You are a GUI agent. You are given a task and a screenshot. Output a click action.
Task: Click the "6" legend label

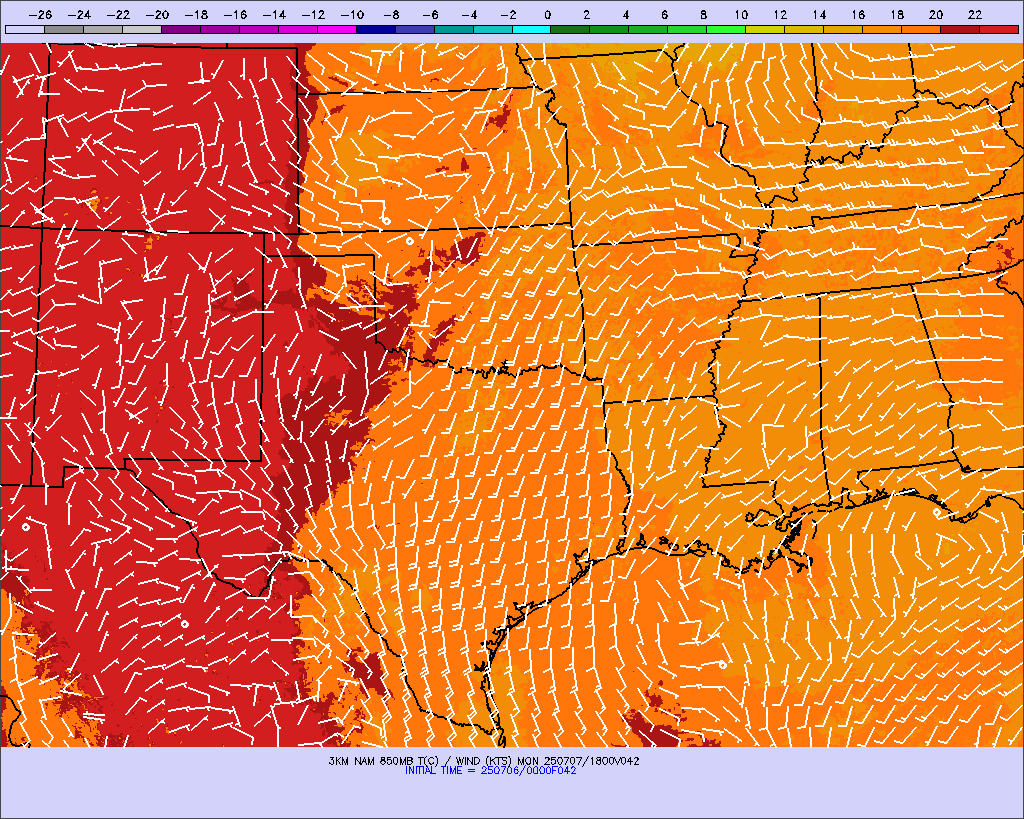664,14
